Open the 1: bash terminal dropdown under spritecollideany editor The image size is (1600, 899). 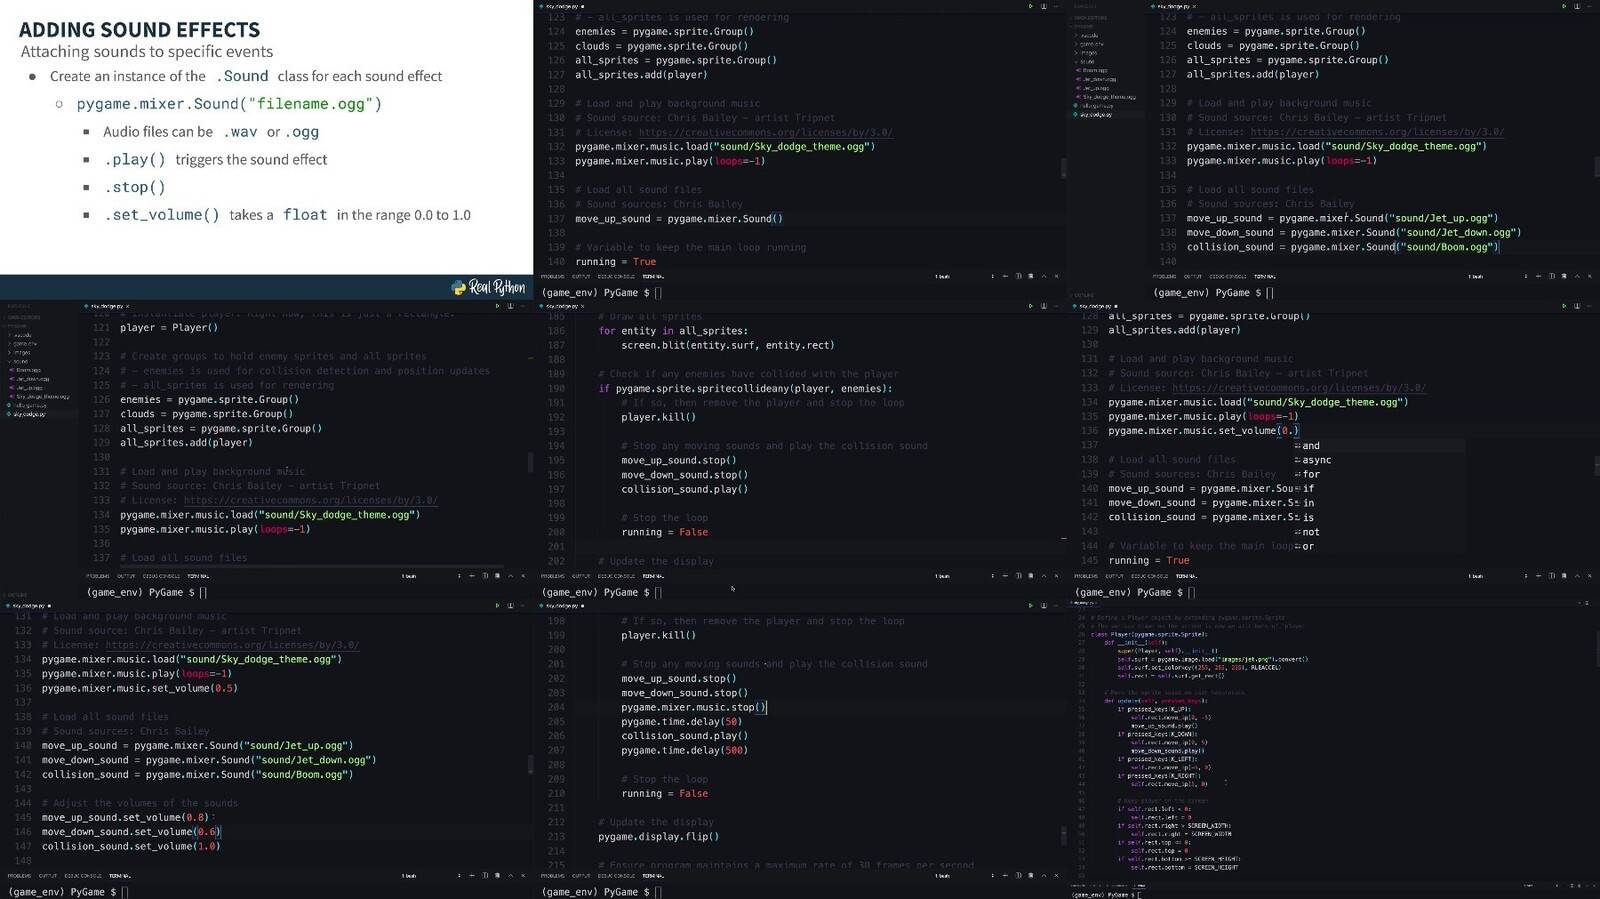[x=942, y=576]
